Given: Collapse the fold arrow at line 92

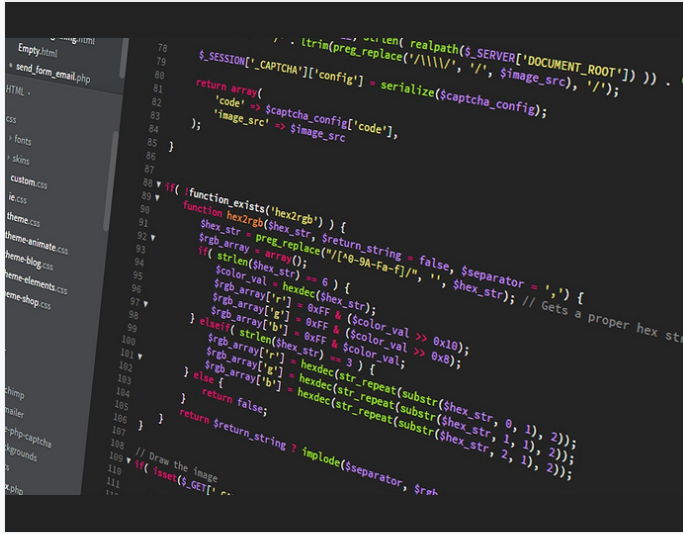Looking at the screenshot, I should (x=153, y=238).
